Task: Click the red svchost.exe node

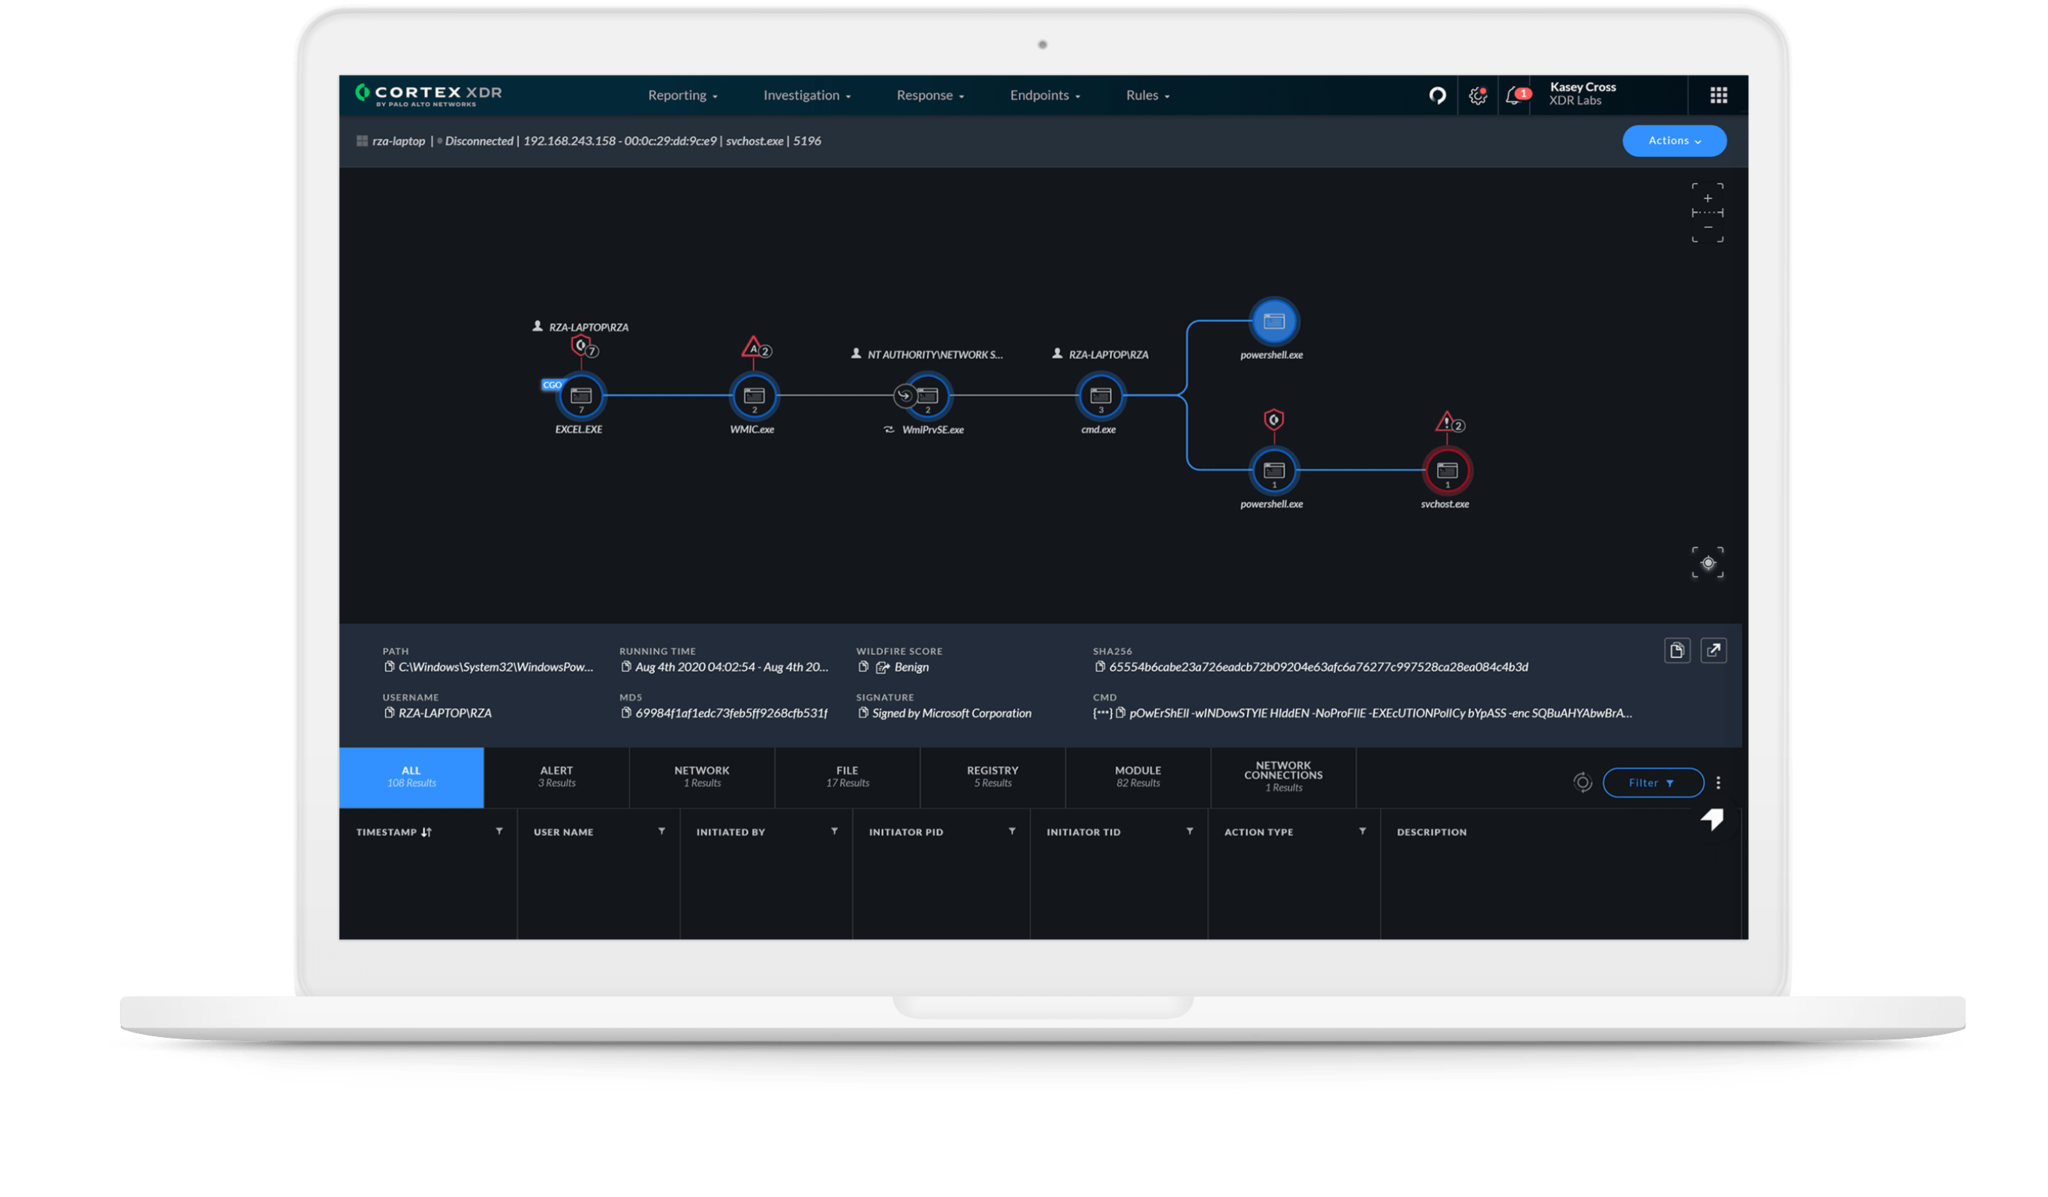Action: [1446, 470]
